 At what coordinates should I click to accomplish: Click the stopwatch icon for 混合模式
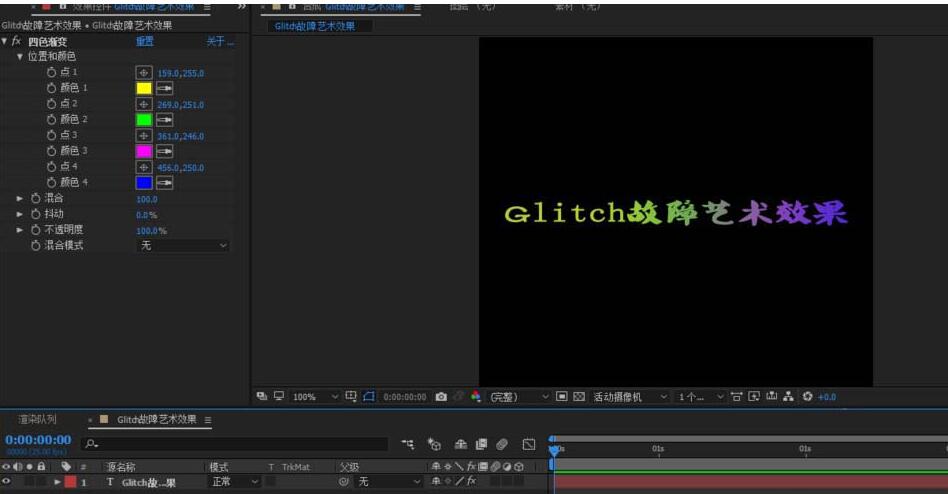pyautogui.click(x=35, y=245)
